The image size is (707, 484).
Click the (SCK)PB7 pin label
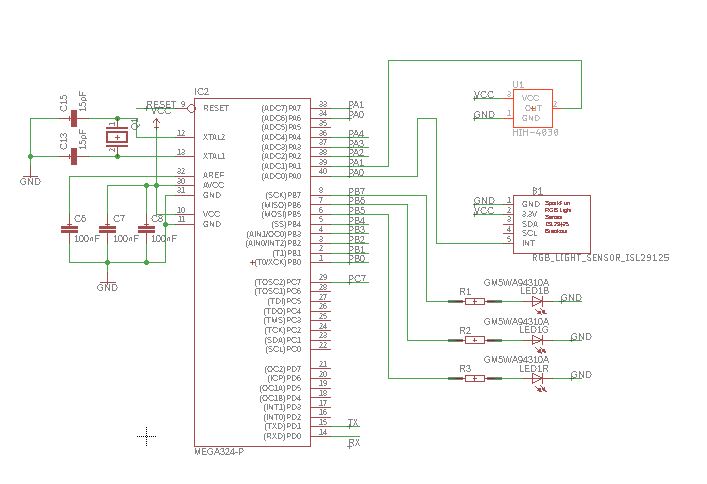point(283,195)
